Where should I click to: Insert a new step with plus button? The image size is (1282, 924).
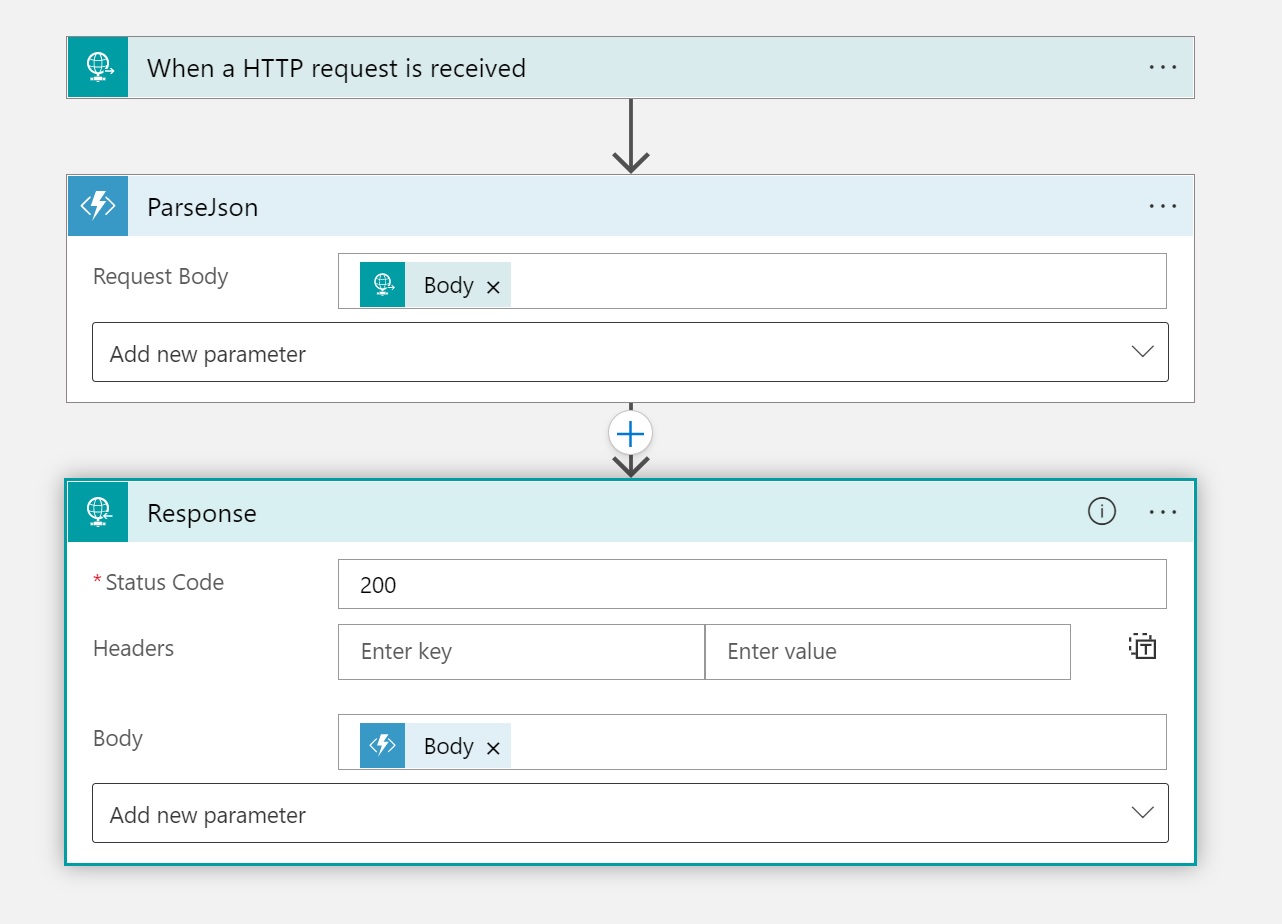point(630,433)
